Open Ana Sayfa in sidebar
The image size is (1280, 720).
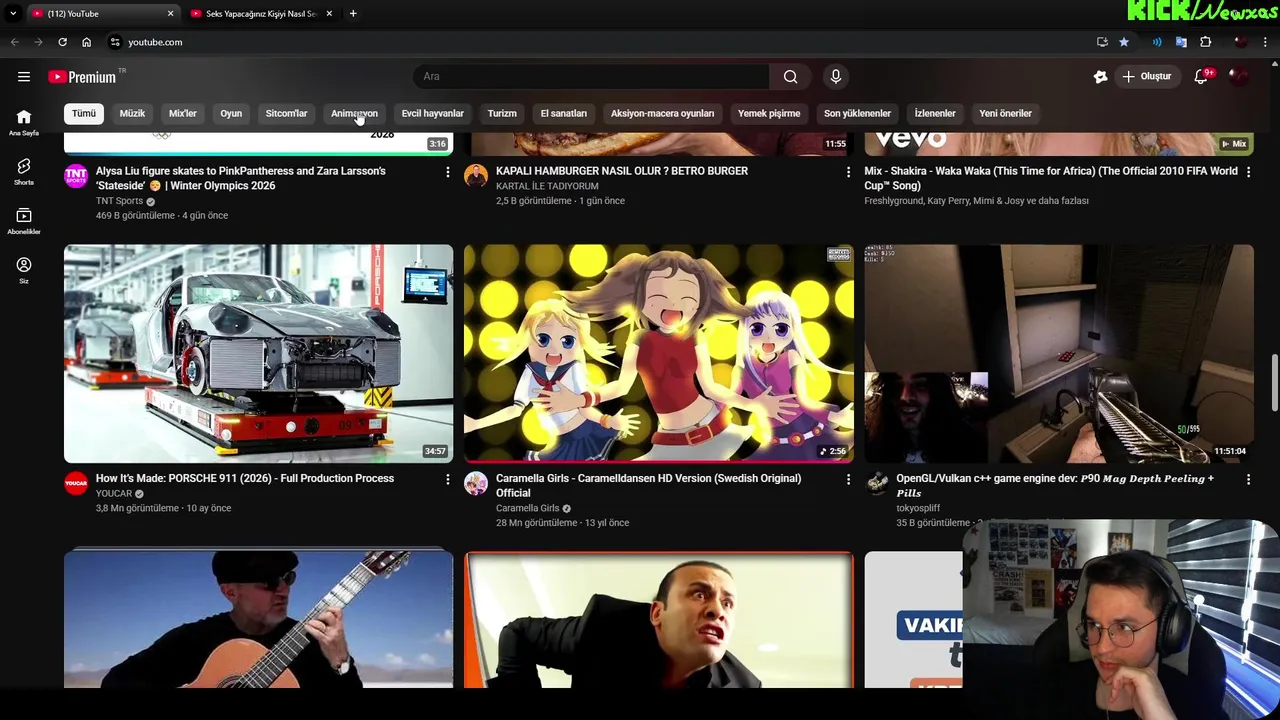click(x=24, y=123)
